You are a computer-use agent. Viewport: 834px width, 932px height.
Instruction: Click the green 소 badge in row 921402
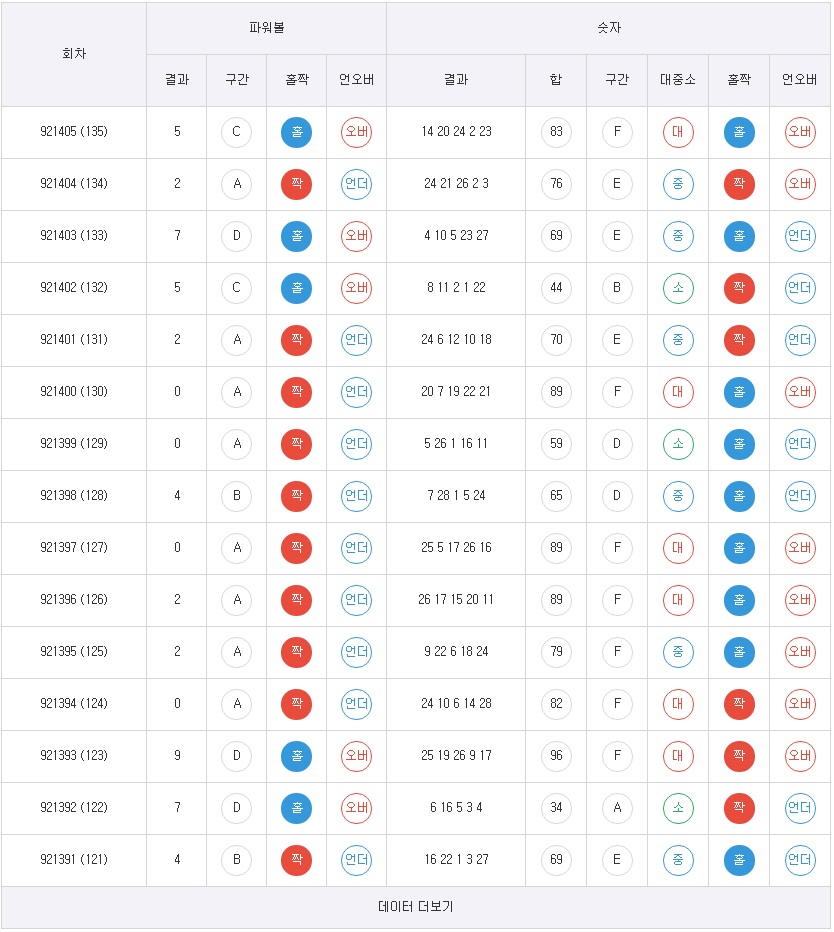(x=678, y=288)
